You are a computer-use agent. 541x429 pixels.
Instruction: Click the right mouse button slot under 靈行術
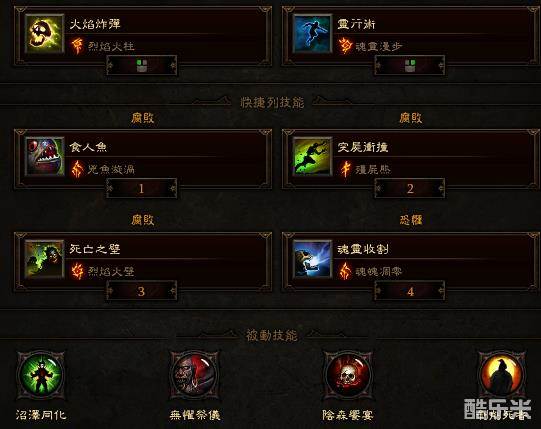pyautogui.click(x=410, y=65)
